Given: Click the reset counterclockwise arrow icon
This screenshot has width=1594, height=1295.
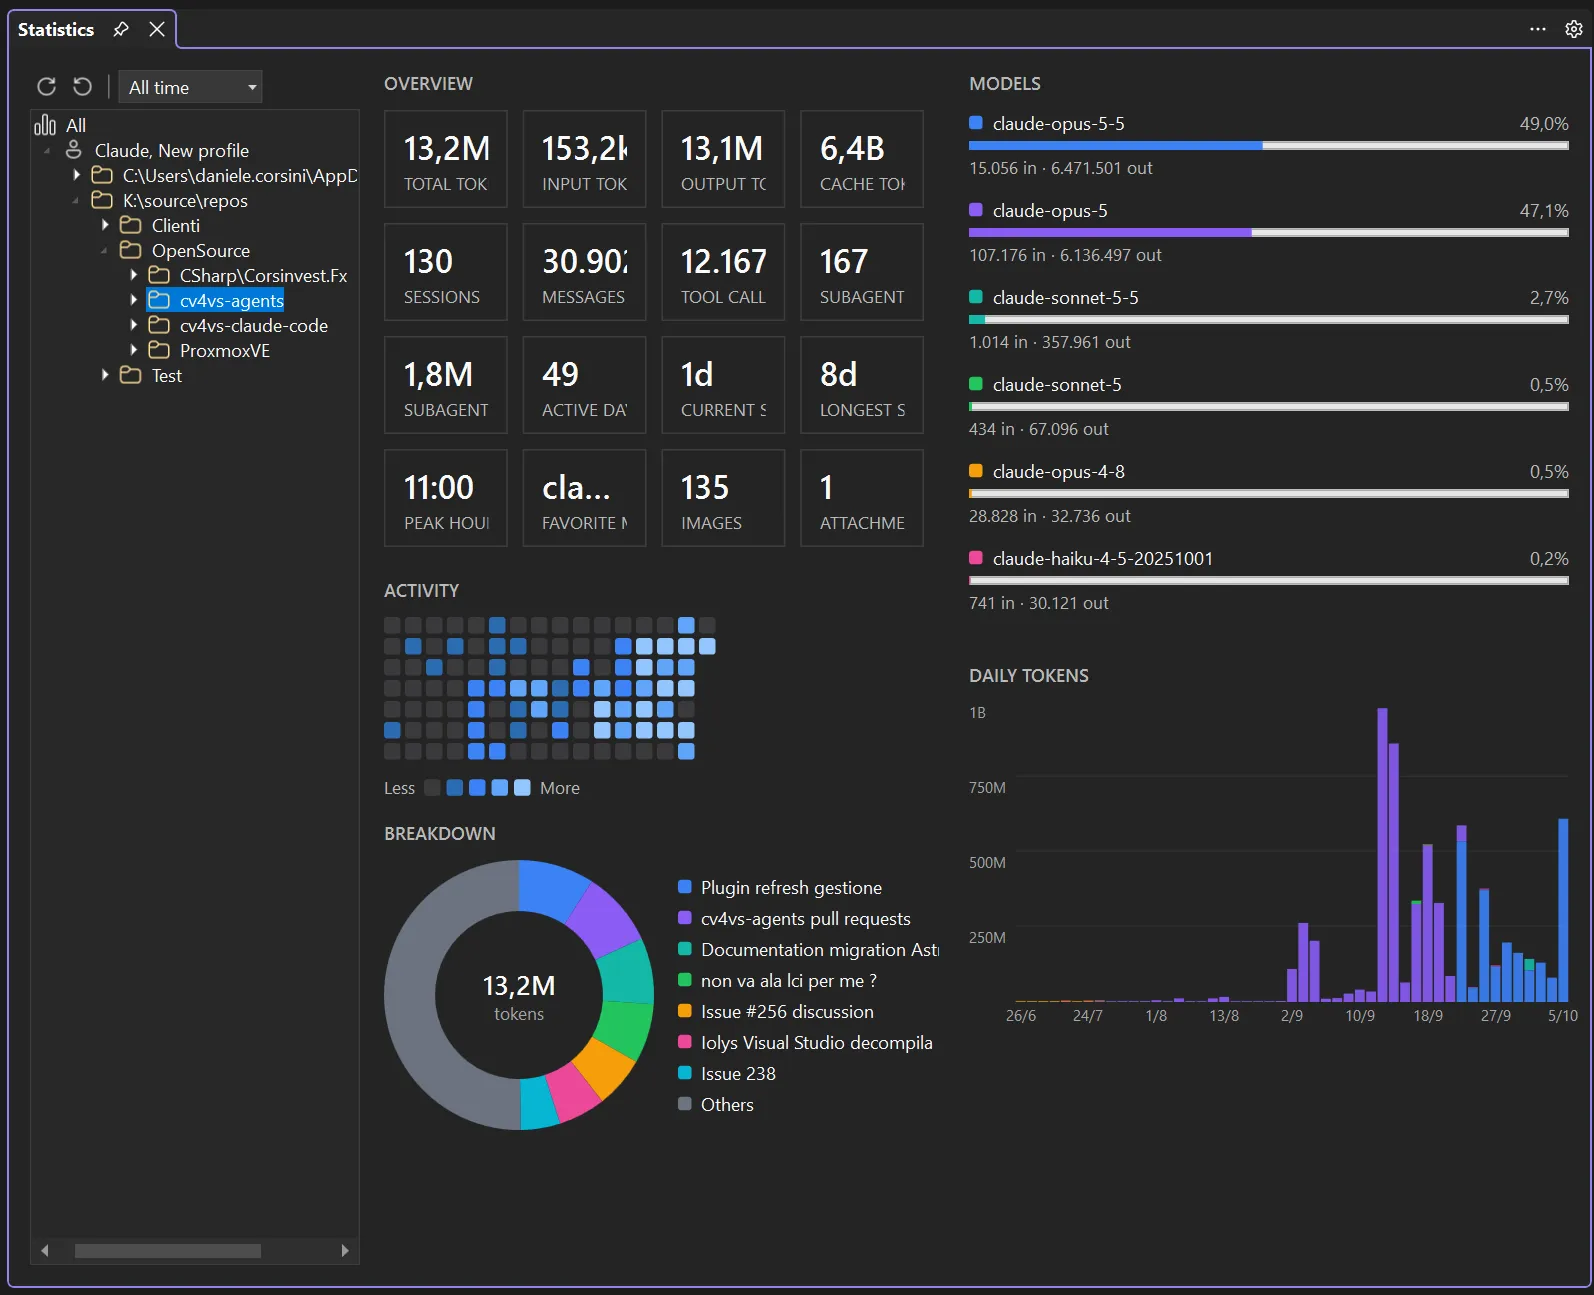Looking at the screenshot, I should pyautogui.click(x=82, y=87).
